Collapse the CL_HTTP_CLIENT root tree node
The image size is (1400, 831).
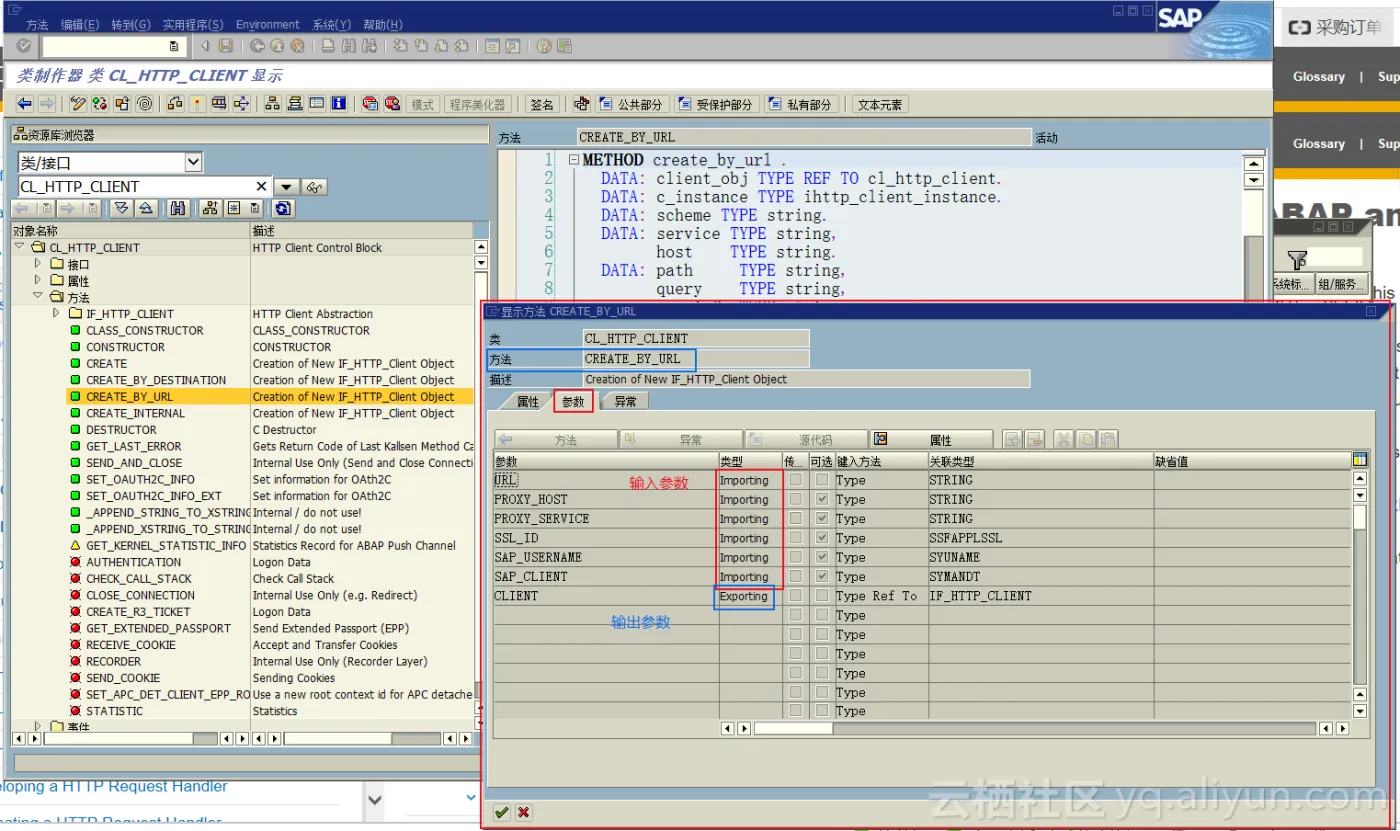coord(20,246)
